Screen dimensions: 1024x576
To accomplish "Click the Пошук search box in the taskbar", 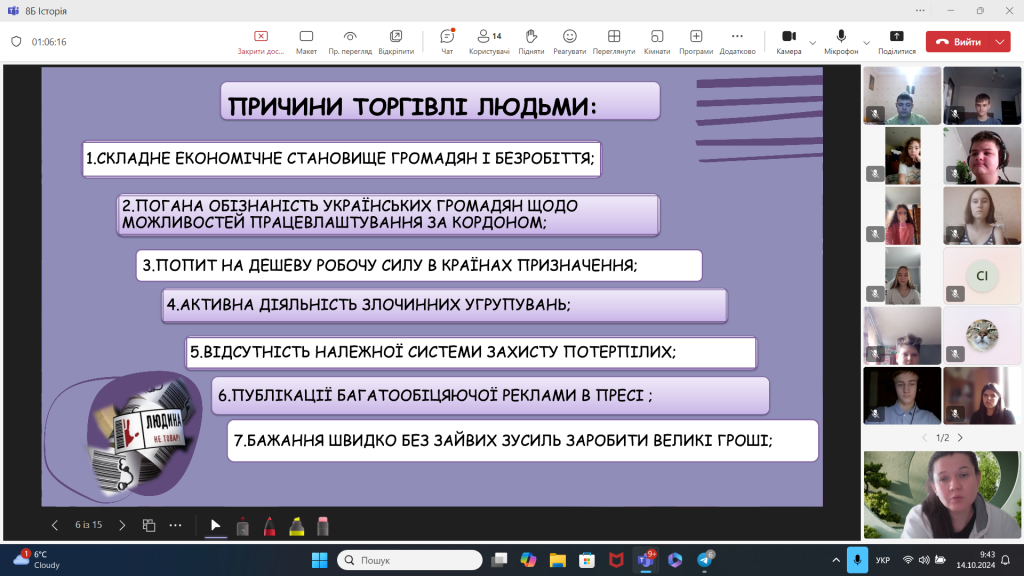I will 410,560.
